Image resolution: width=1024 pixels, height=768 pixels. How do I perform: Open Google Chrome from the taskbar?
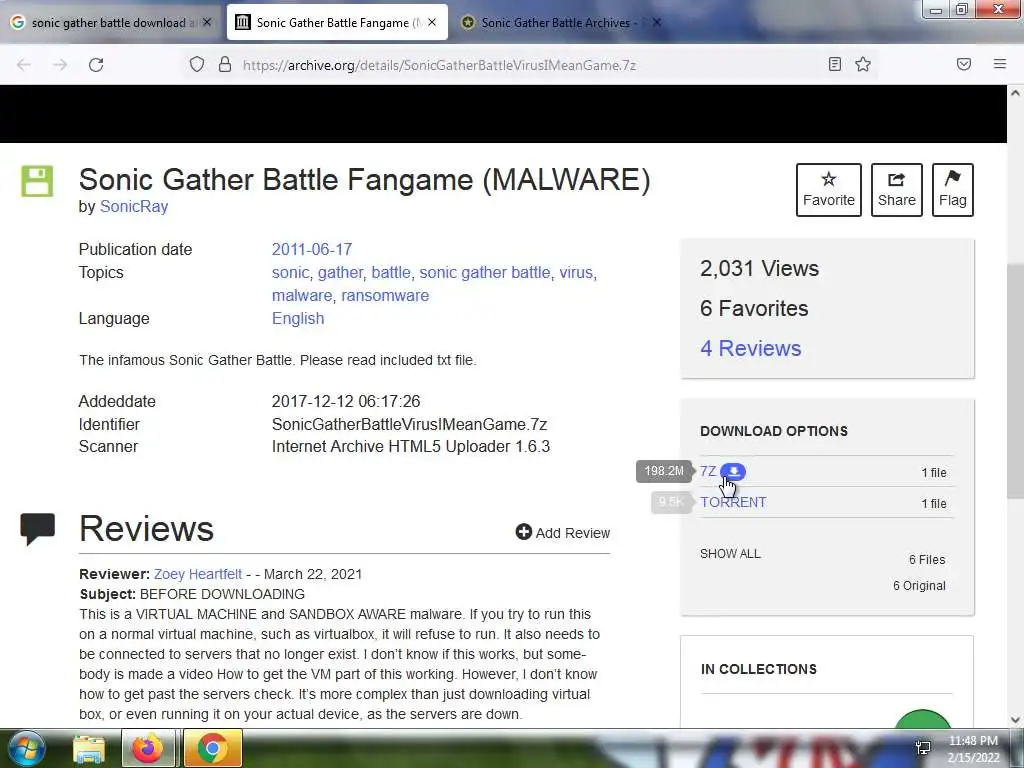[x=212, y=748]
